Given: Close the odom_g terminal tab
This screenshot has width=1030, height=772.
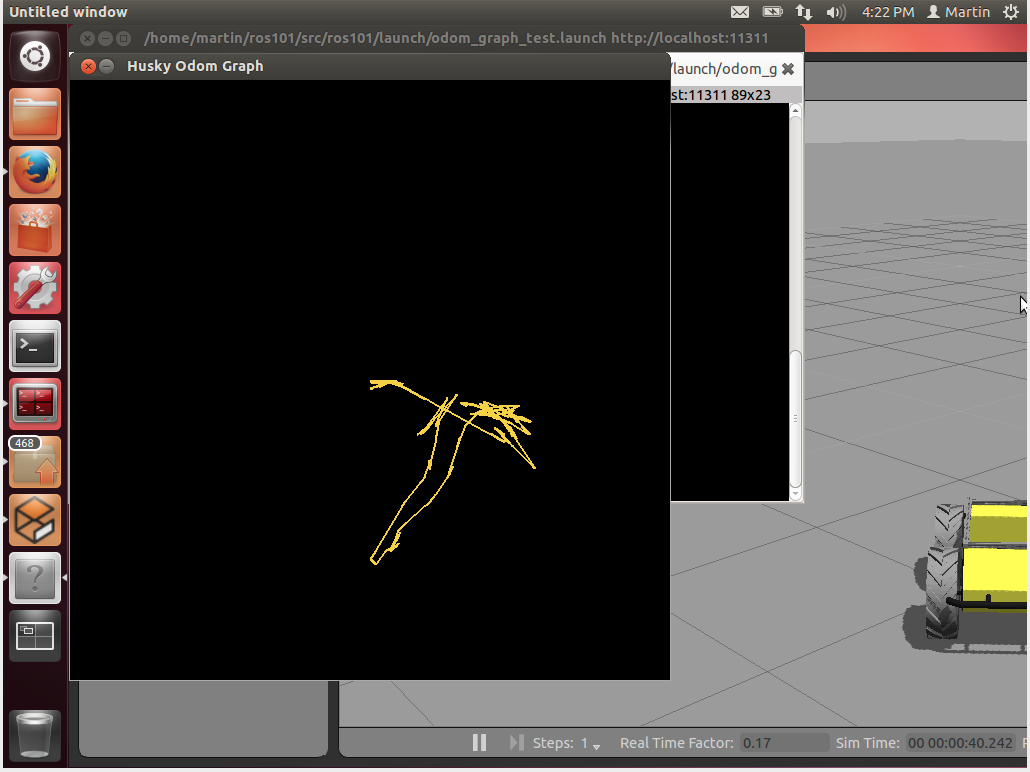Looking at the screenshot, I should pos(788,69).
